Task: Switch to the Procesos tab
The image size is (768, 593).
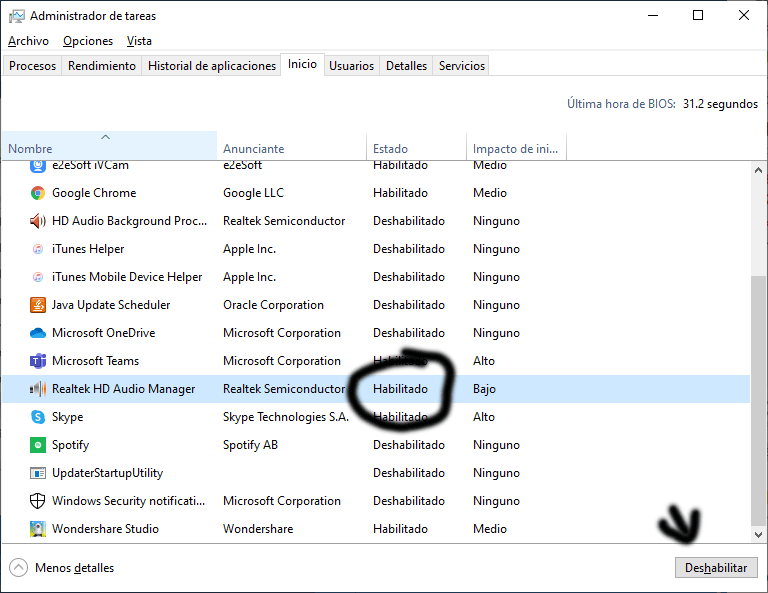Action: (x=32, y=66)
